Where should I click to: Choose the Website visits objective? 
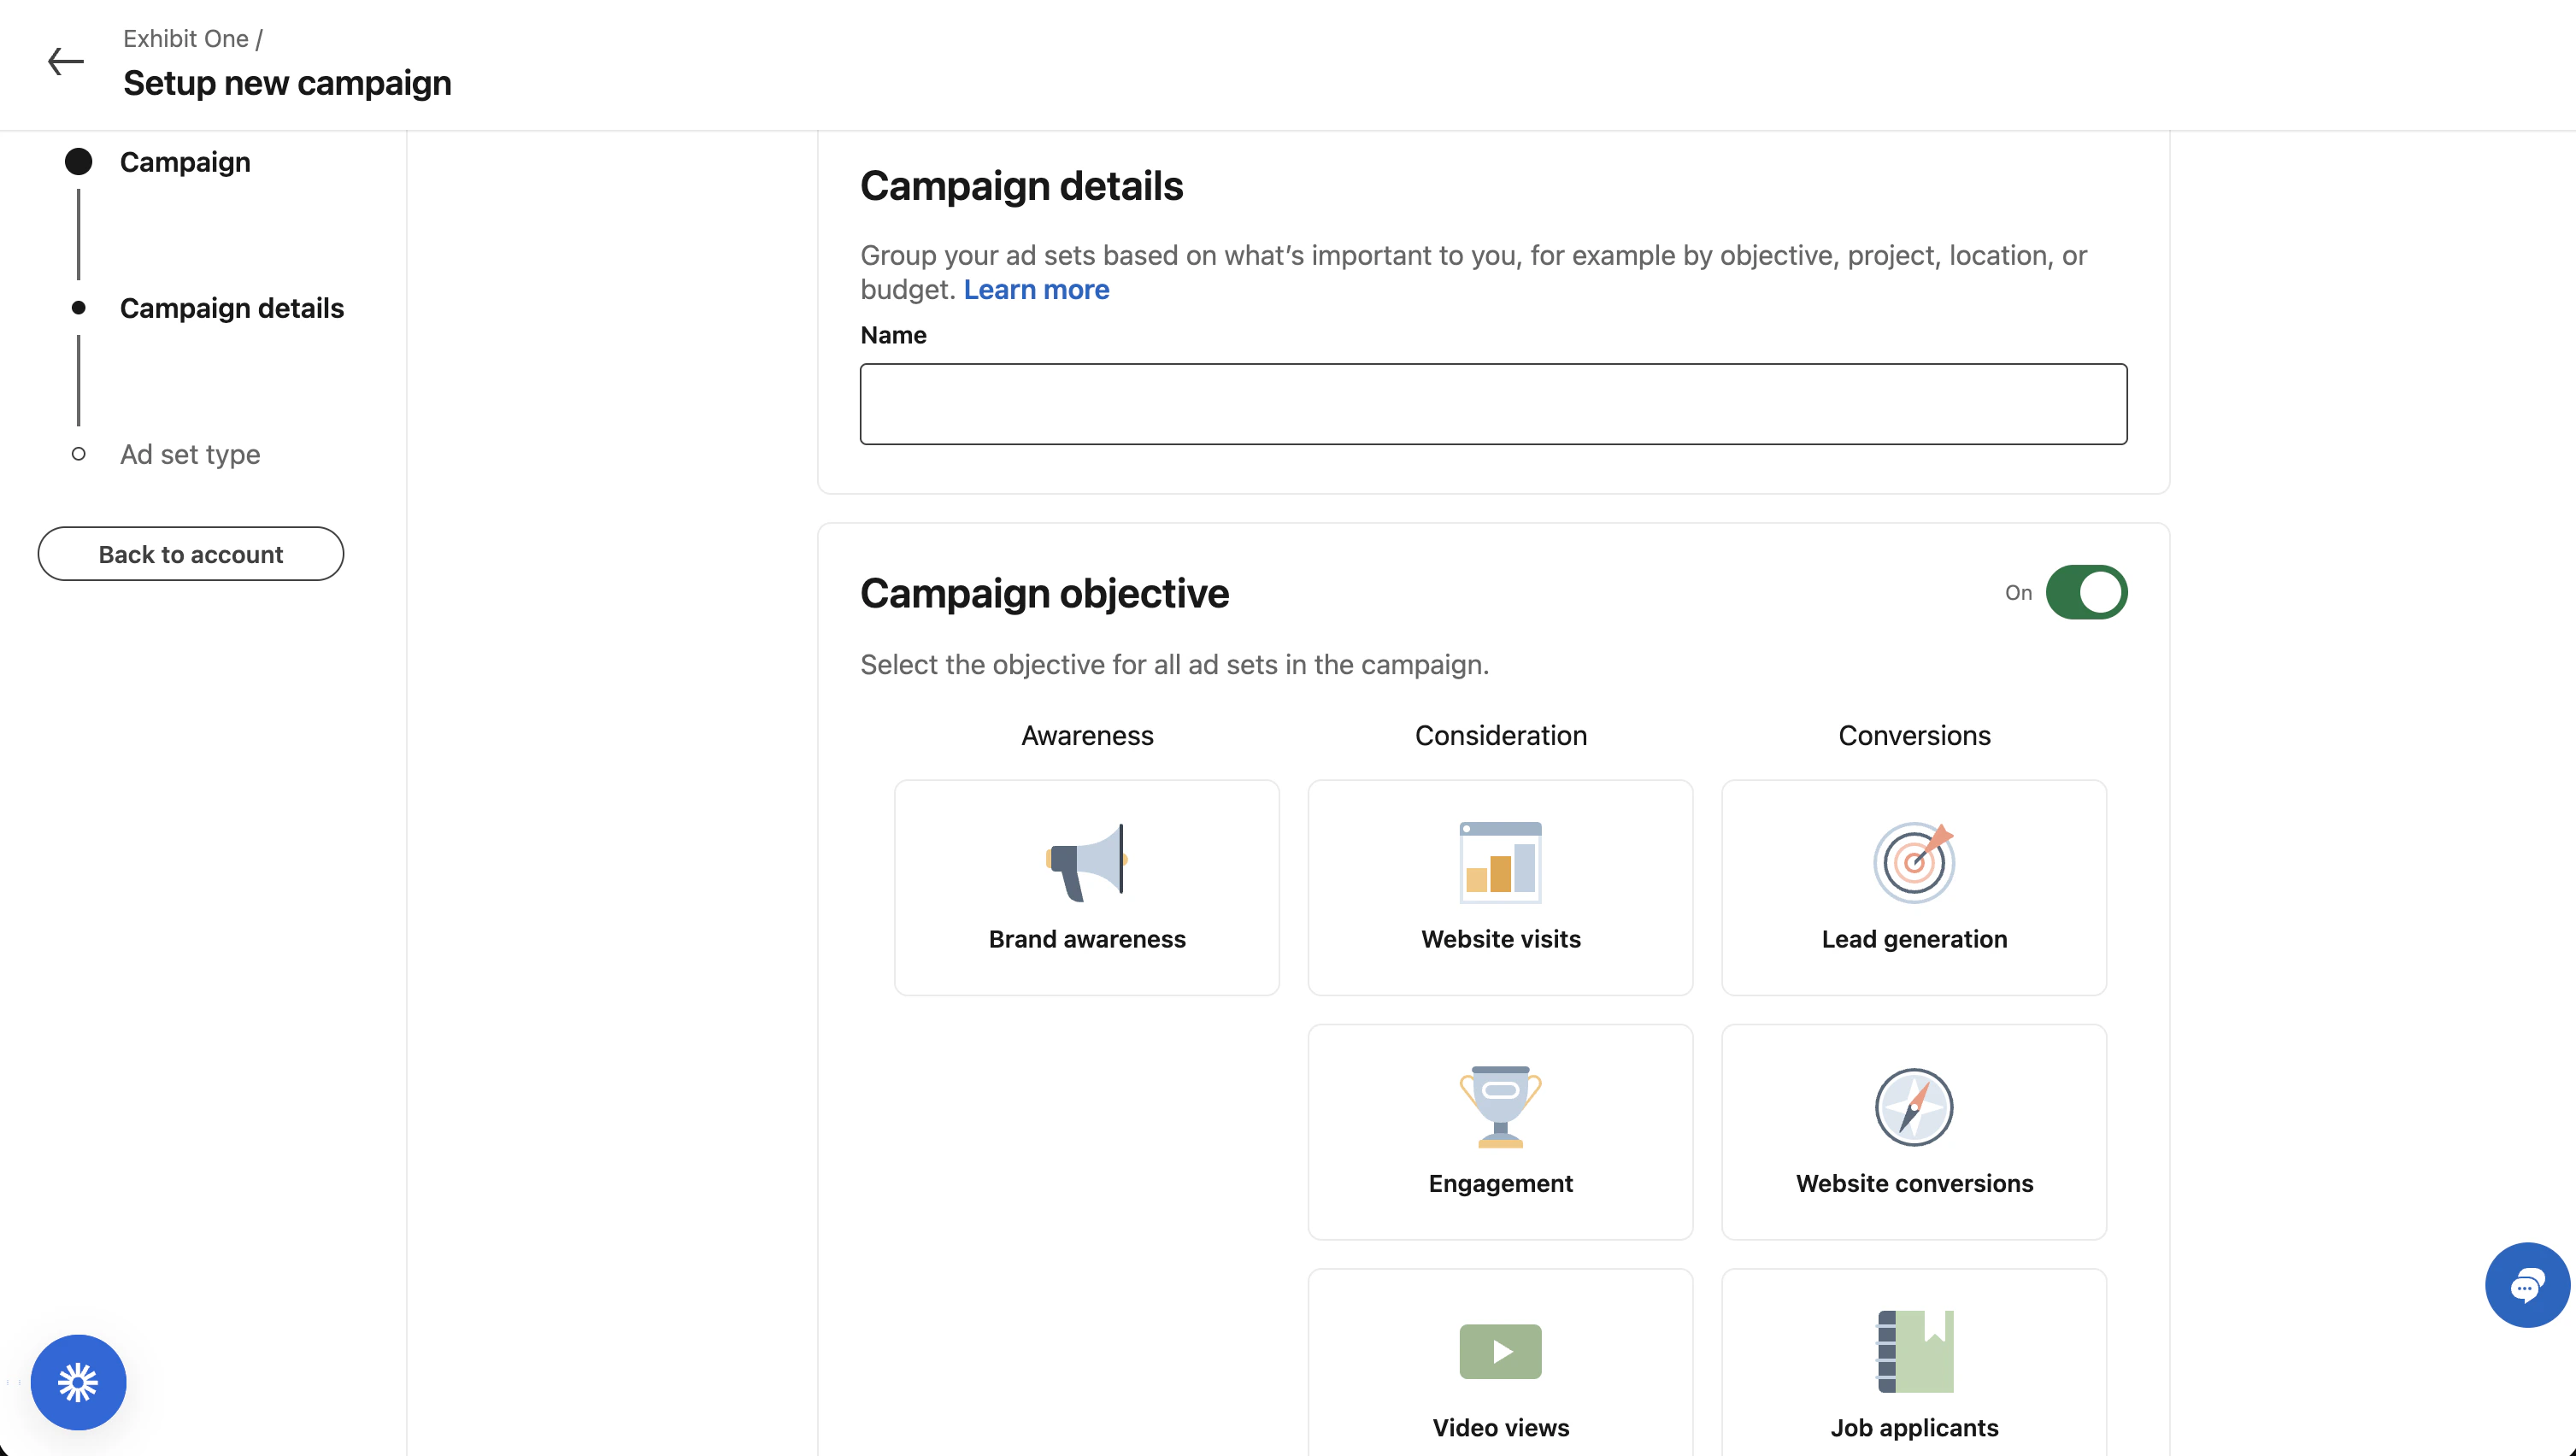click(x=1499, y=886)
